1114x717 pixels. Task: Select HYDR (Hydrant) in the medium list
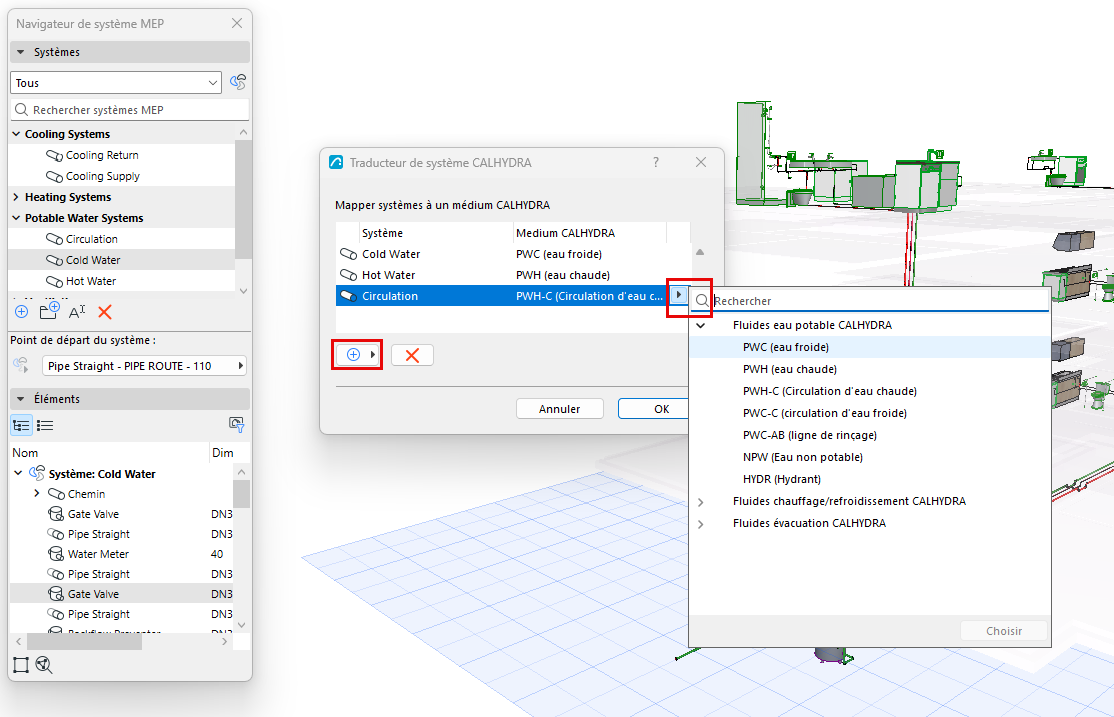782,479
